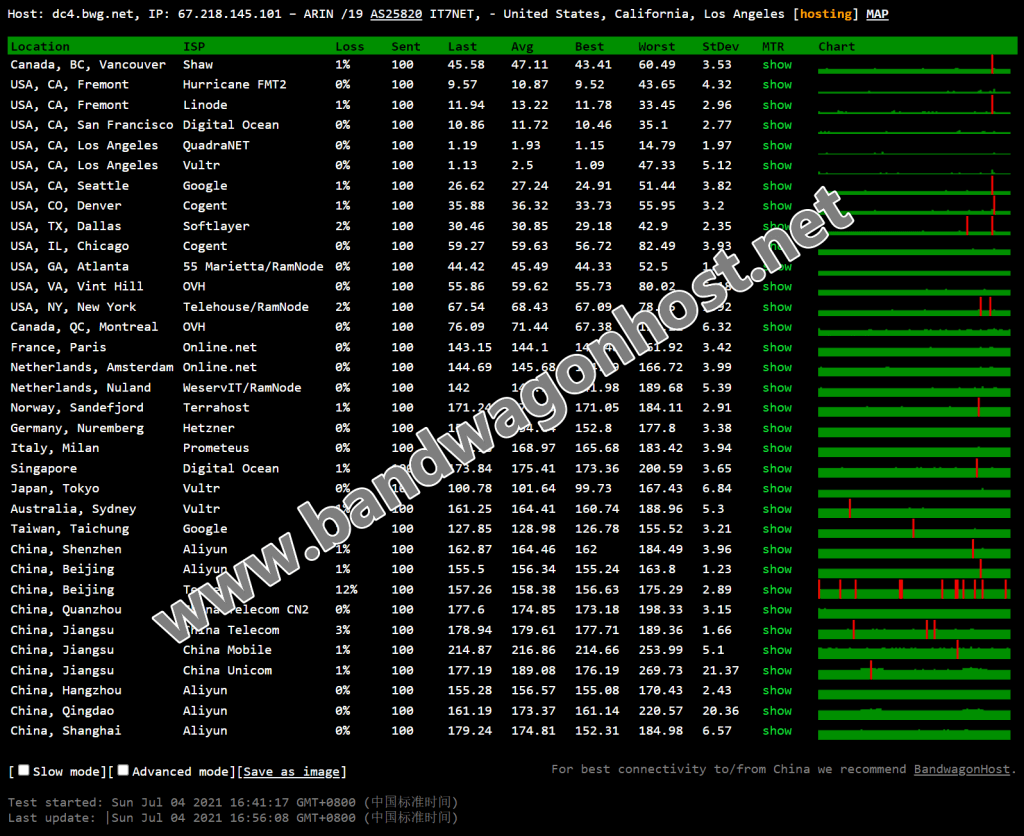Show MTR for Seattle Google row
Viewport: 1024px width, 836px height.
[x=777, y=185]
